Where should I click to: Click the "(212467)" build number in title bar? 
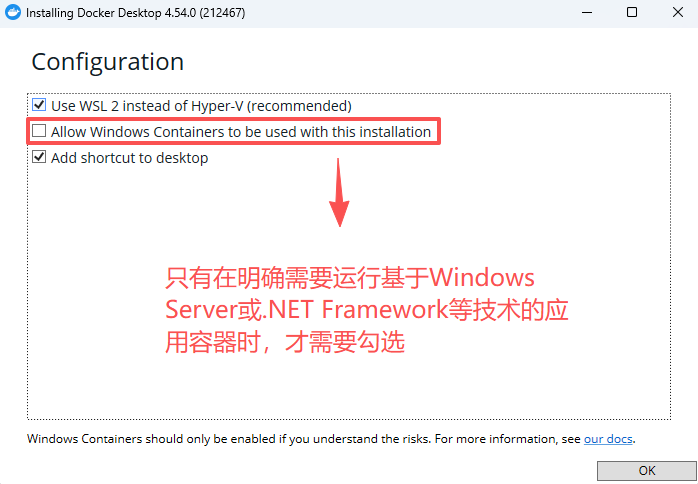[x=228, y=13]
